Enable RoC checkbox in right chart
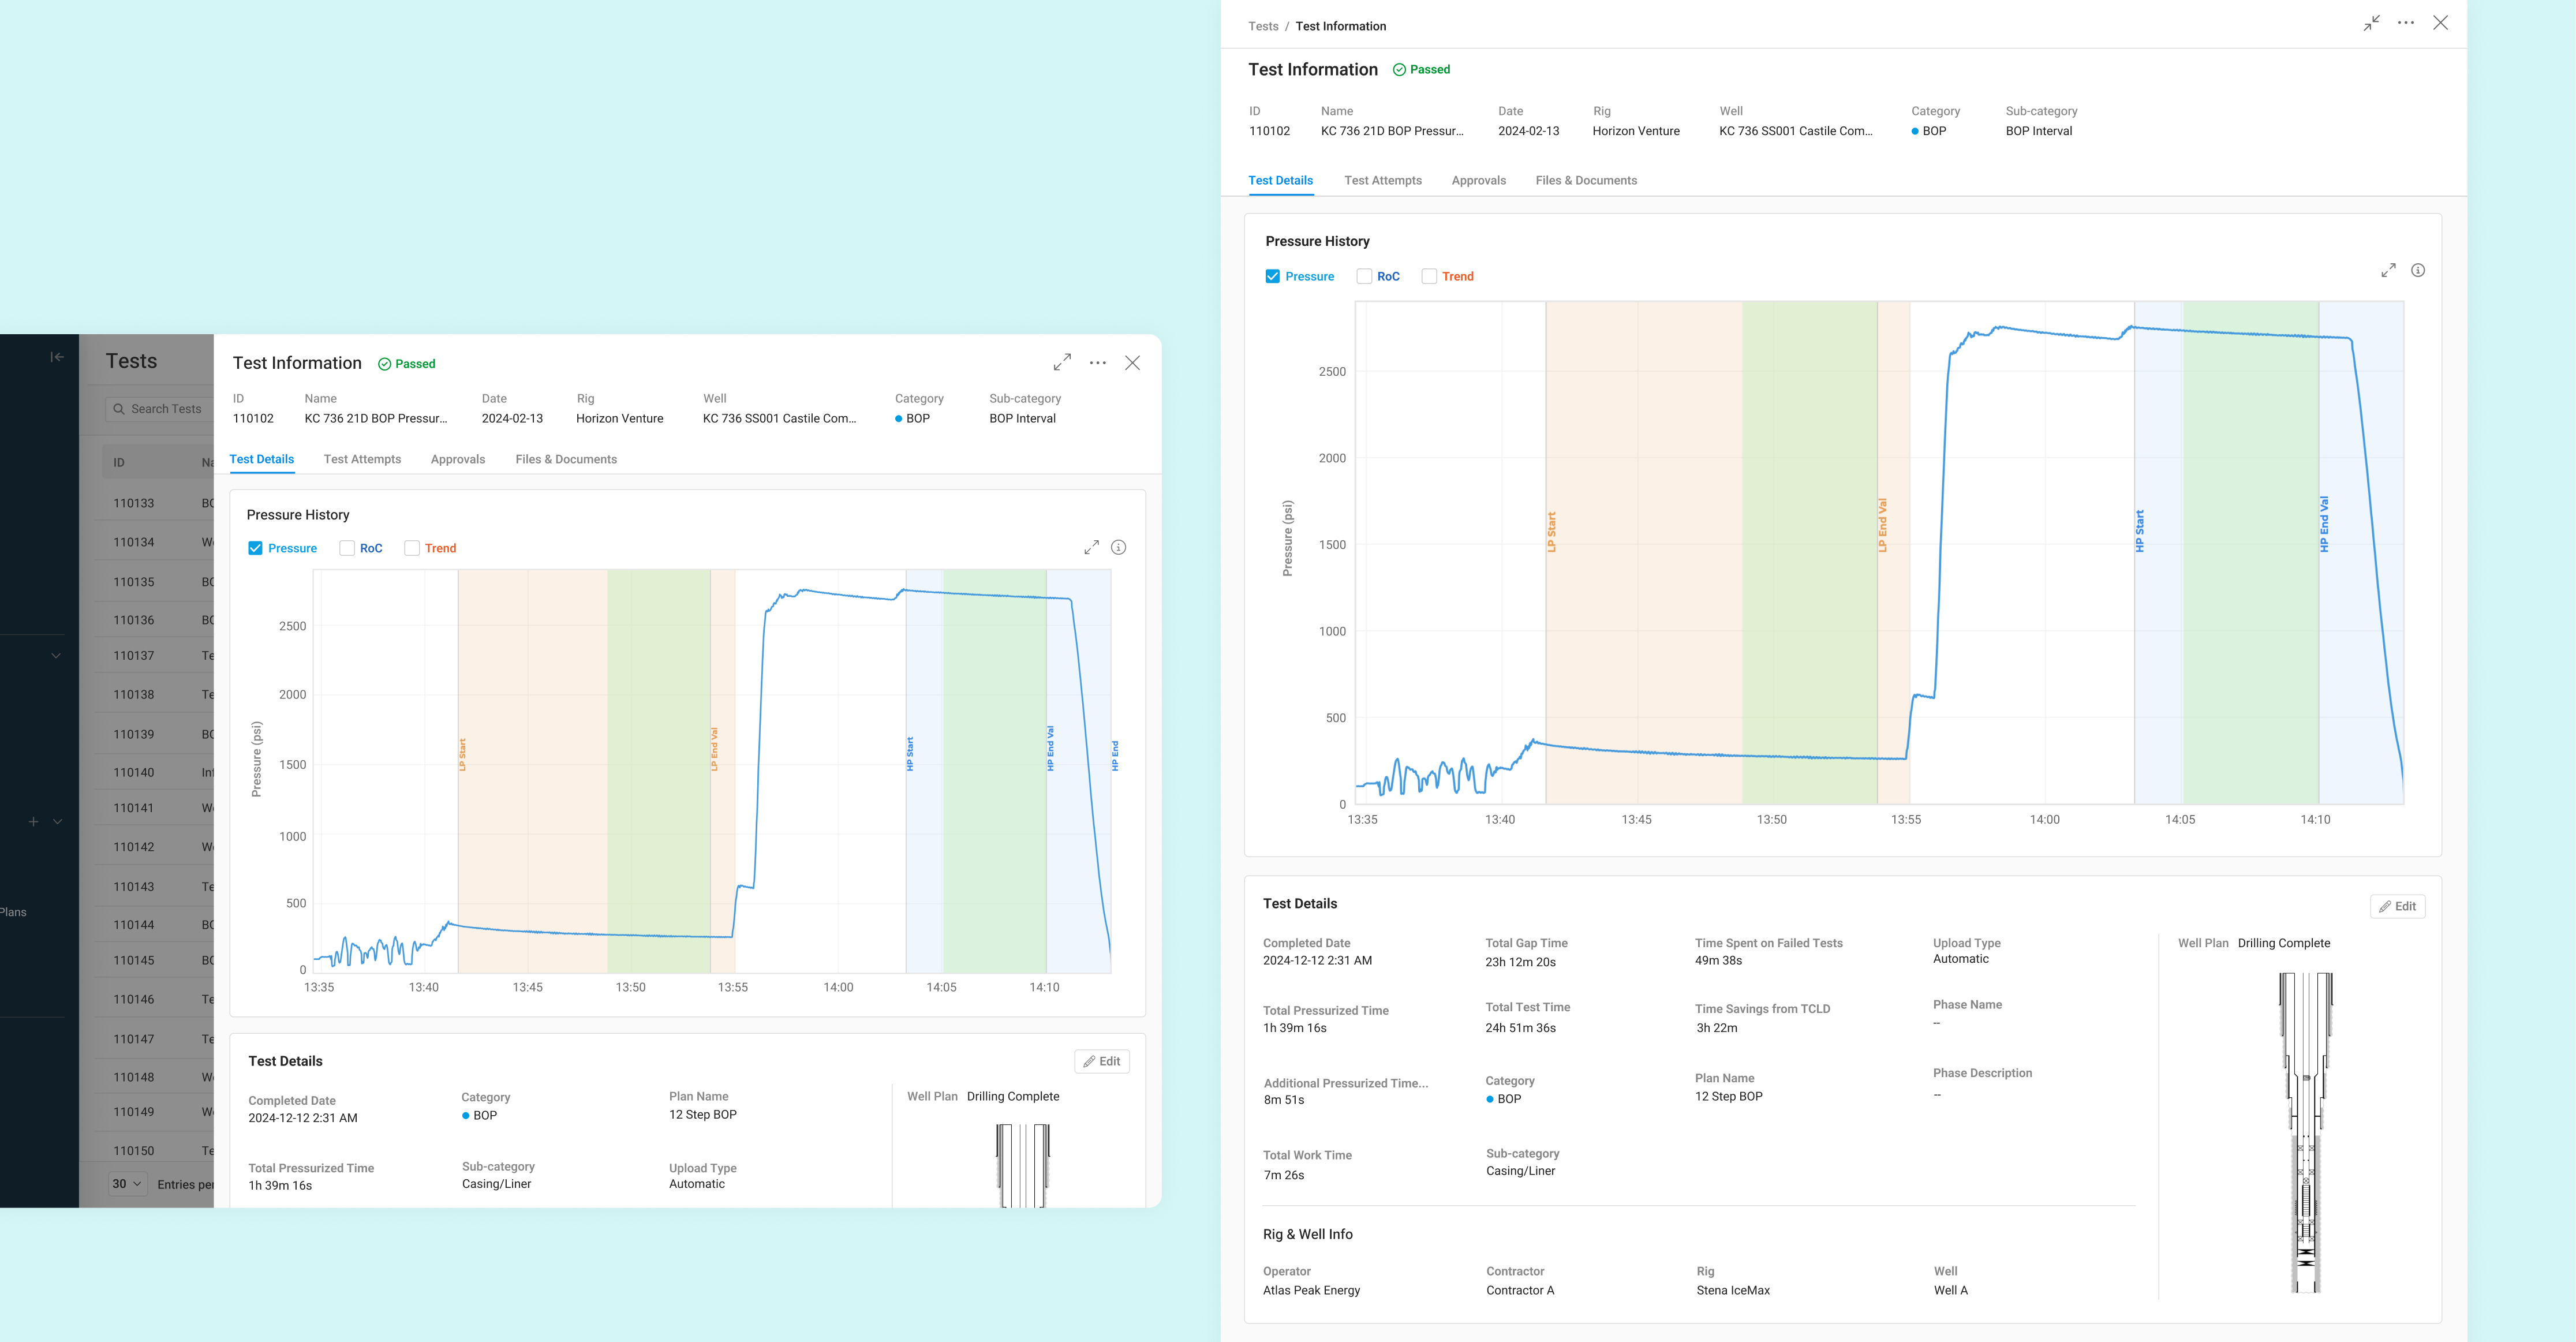The height and width of the screenshot is (1342, 2576). pos(1364,276)
